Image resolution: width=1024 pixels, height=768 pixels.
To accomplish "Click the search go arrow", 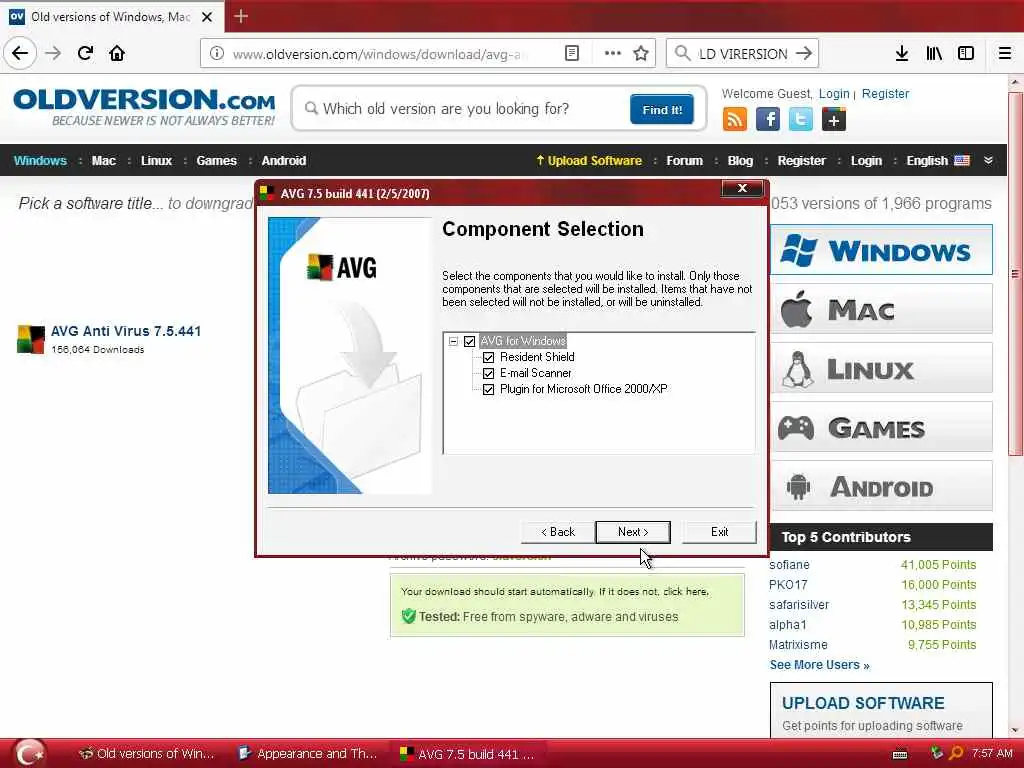I will pos(804,54).
